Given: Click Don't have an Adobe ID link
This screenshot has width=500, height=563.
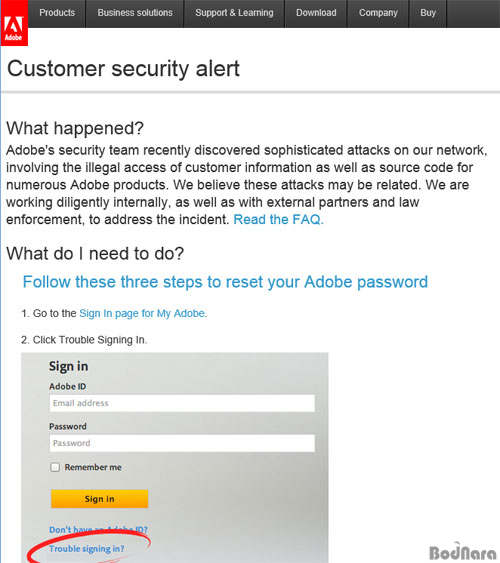Looking at the screenshot, I should [98, 529].
